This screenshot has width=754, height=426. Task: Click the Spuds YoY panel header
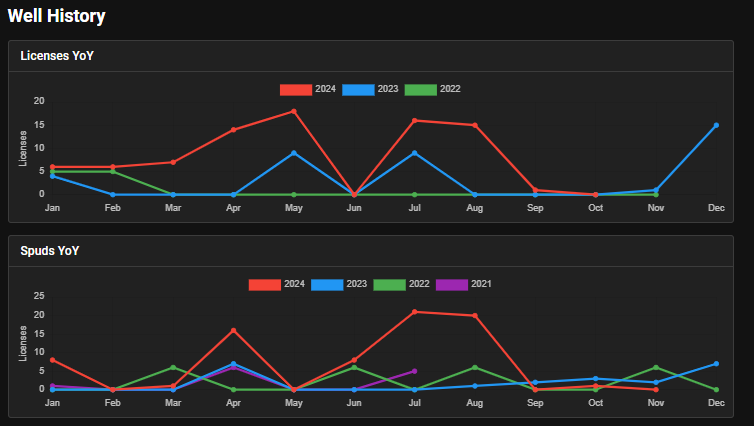50,251
